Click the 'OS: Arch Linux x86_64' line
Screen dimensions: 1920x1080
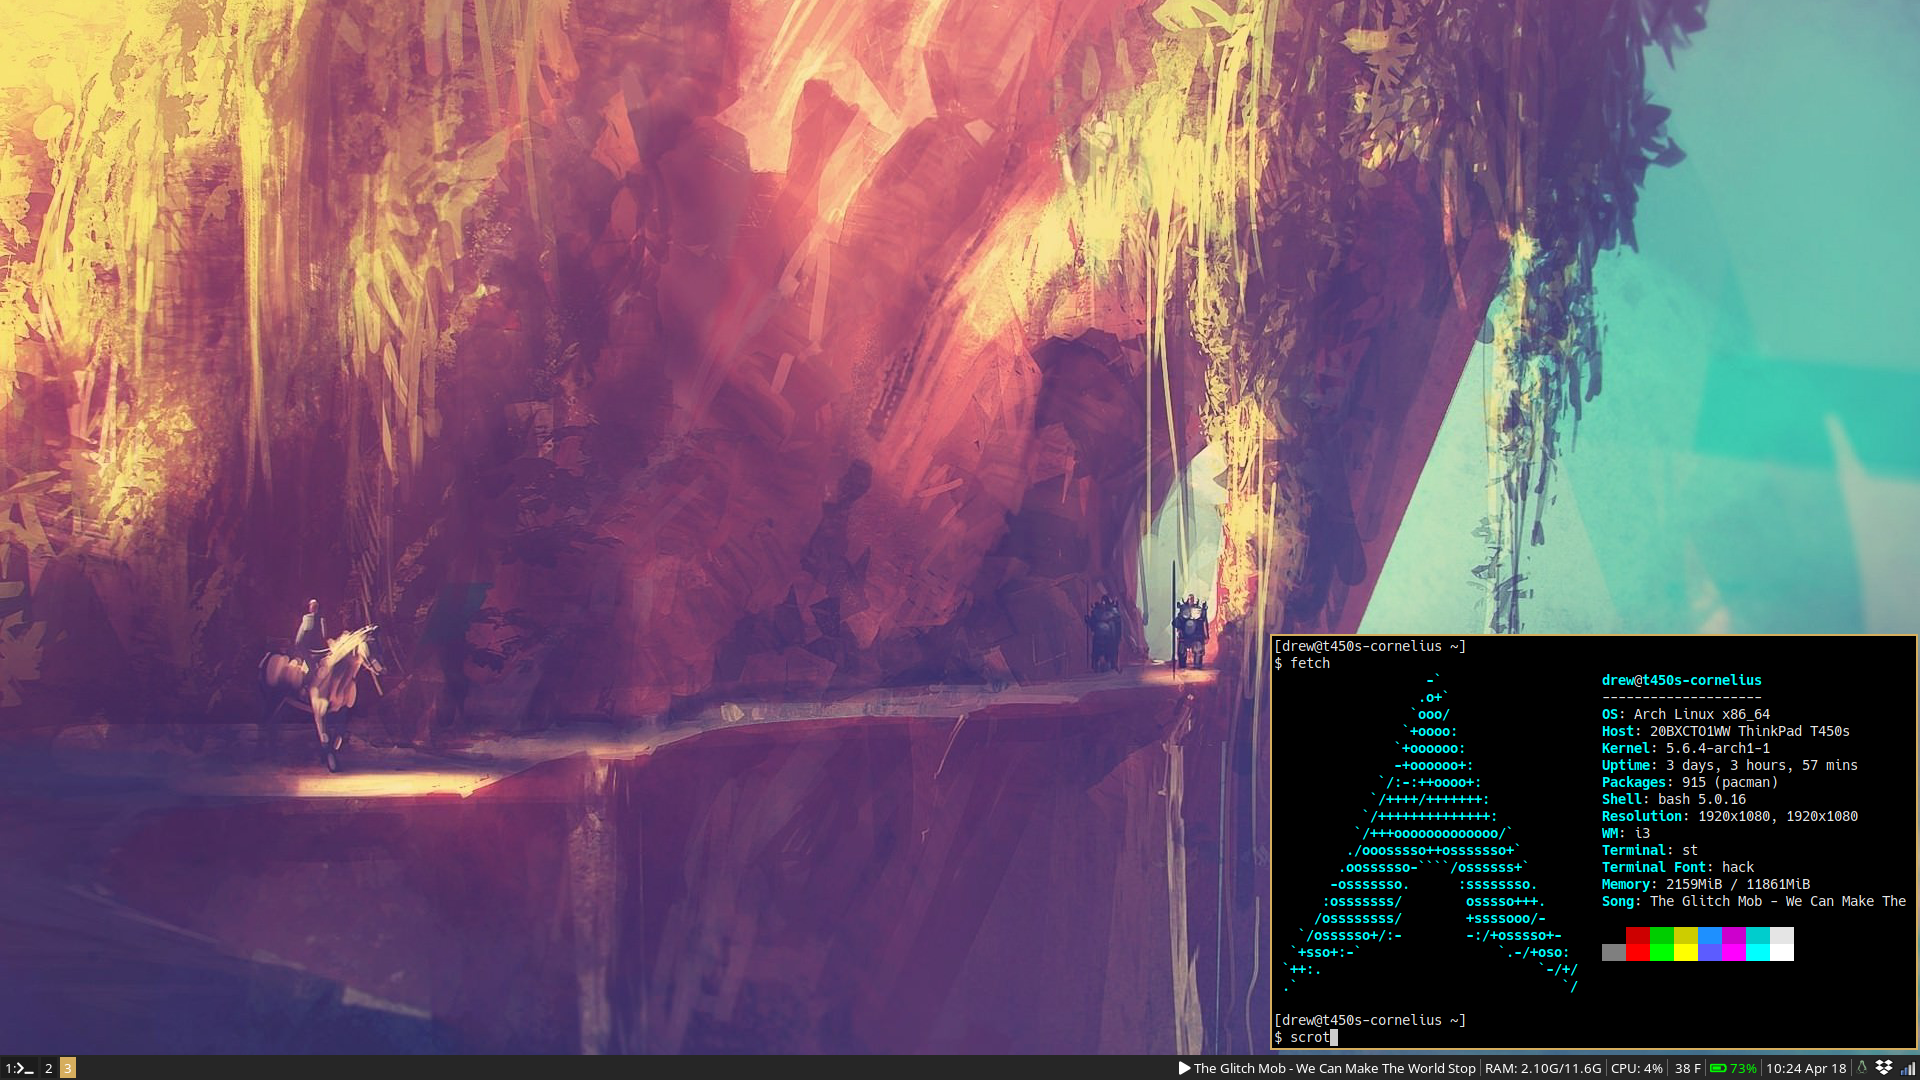[x=1685, y=714]
